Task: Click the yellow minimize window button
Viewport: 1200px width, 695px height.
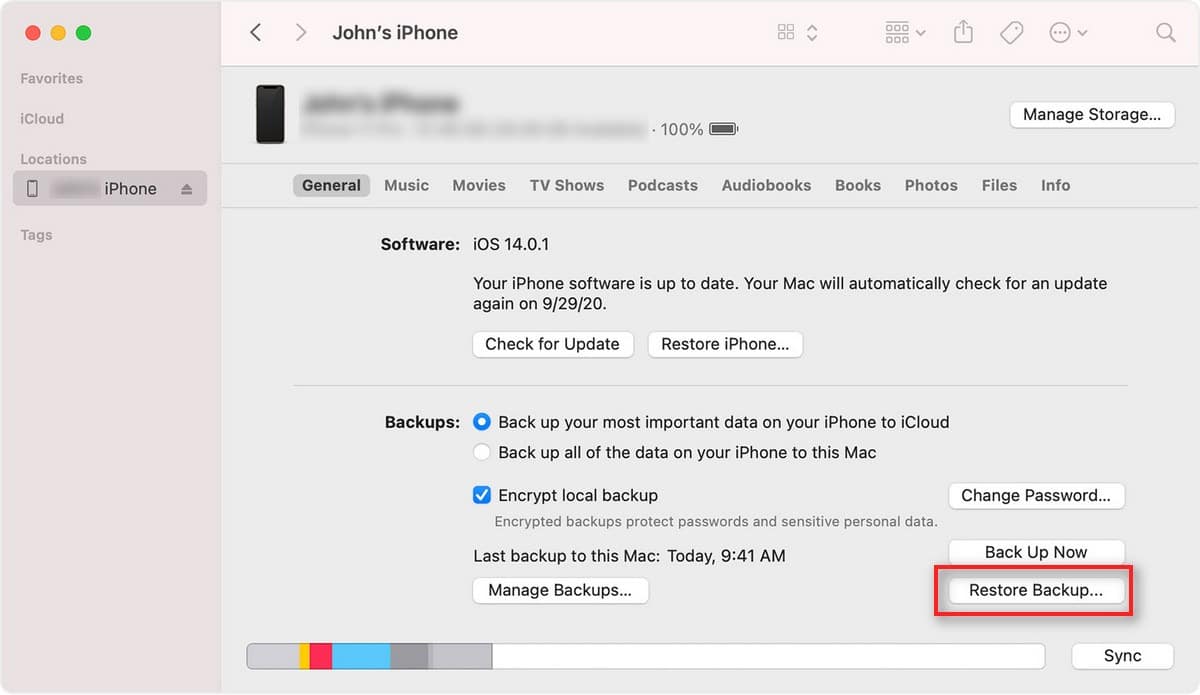Action: [x=58, y=33]
